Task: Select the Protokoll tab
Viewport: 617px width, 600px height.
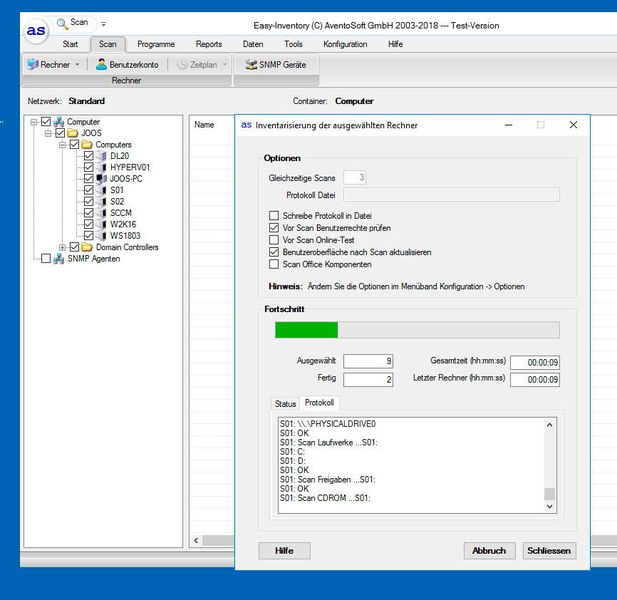Action: (x=319, y=402)
